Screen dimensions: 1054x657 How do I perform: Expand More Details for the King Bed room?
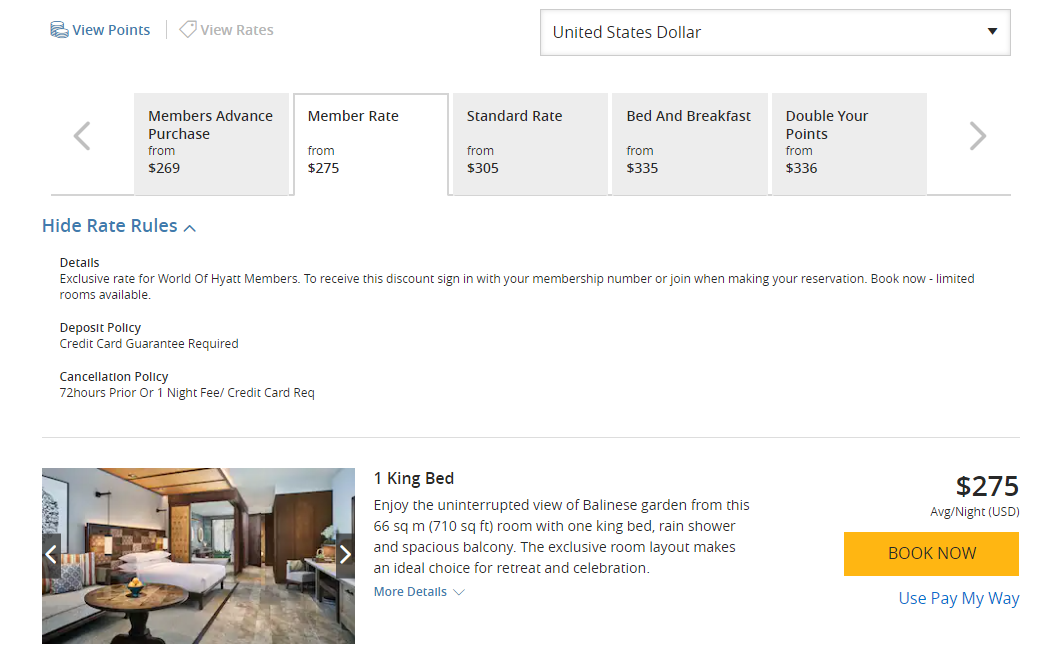[419, 591]
